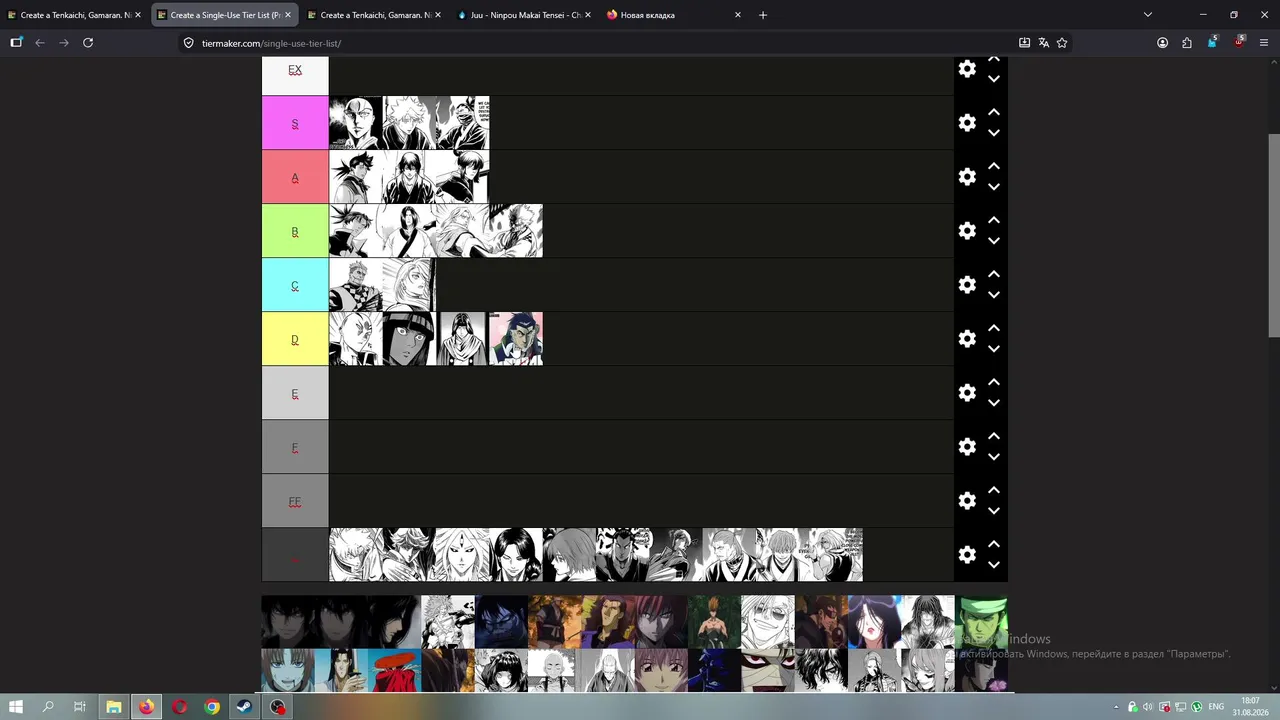Edit the FF tier label

[295, 501]
